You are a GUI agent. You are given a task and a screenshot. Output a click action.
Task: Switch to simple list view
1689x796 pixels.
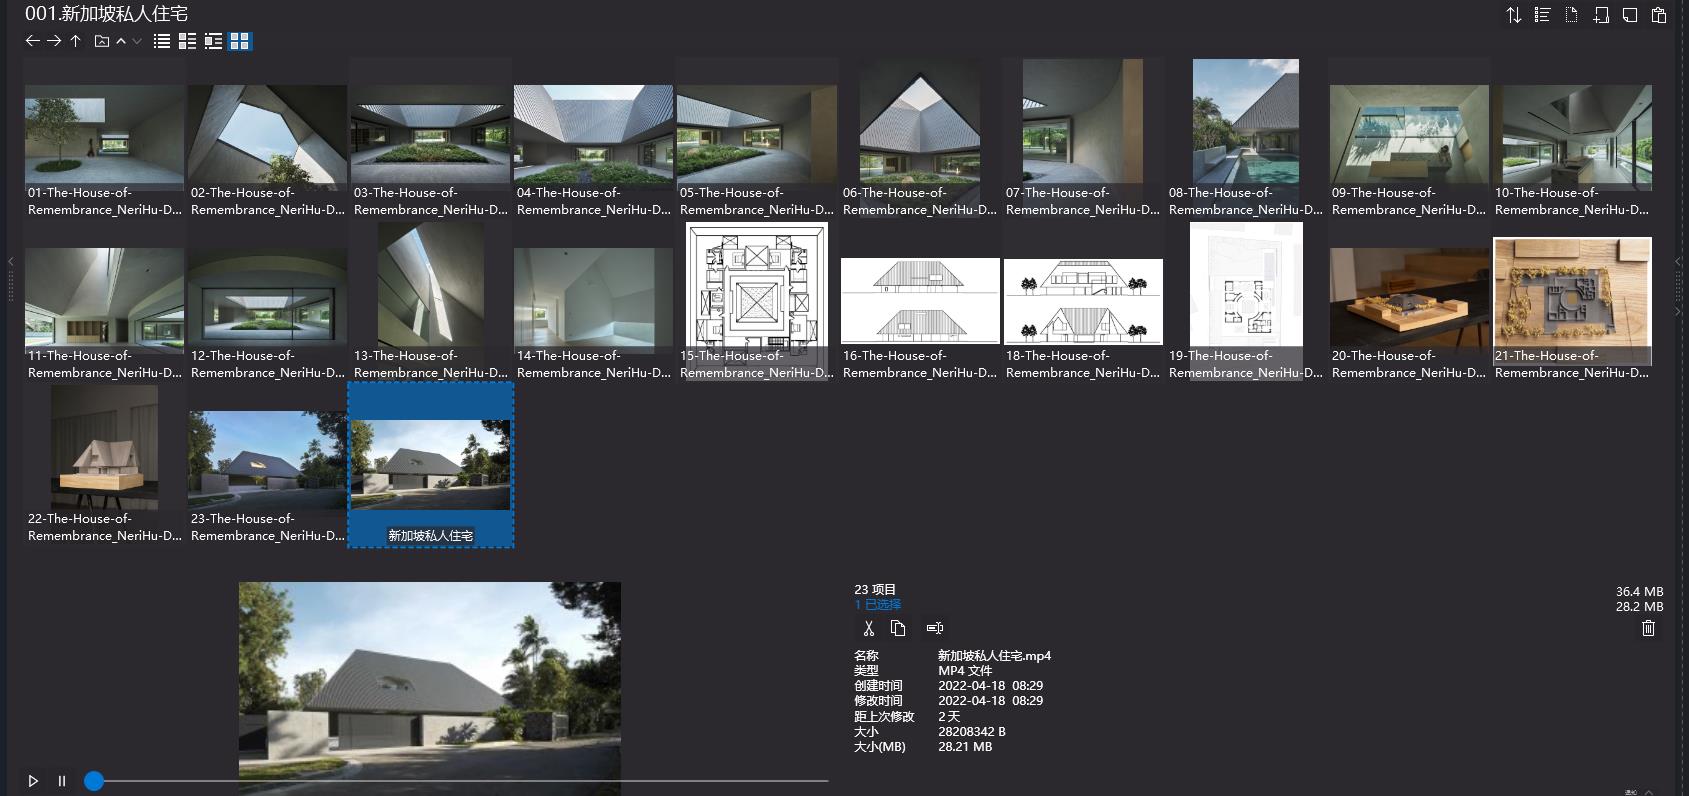coord(162,41)
